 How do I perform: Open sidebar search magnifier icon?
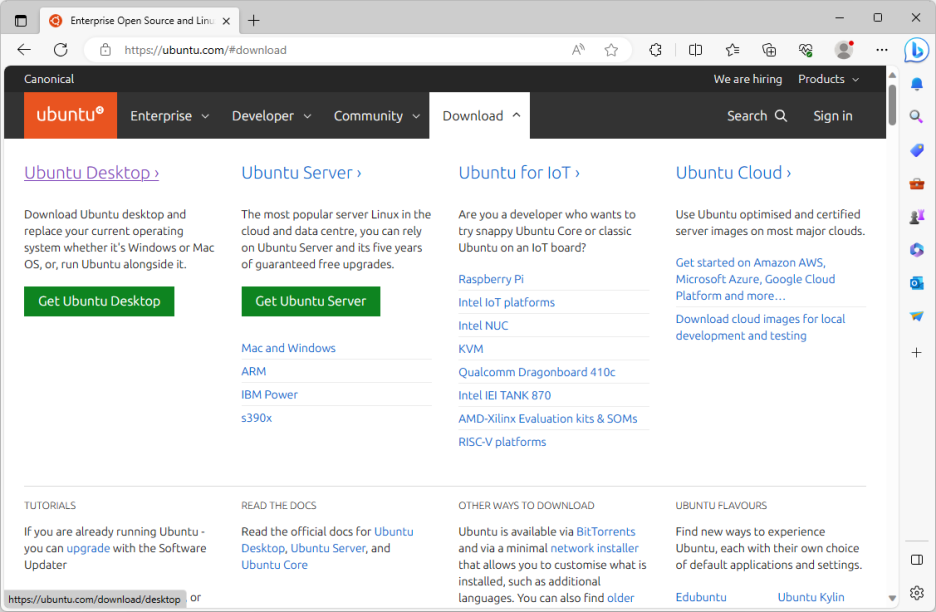tap(917, 116)
